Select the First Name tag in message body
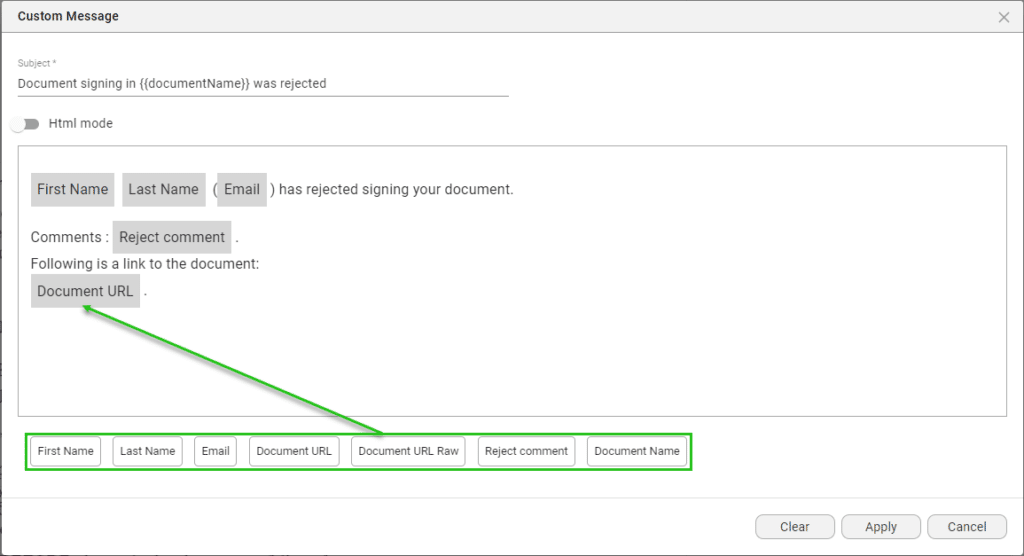 (x=72, y=189)
